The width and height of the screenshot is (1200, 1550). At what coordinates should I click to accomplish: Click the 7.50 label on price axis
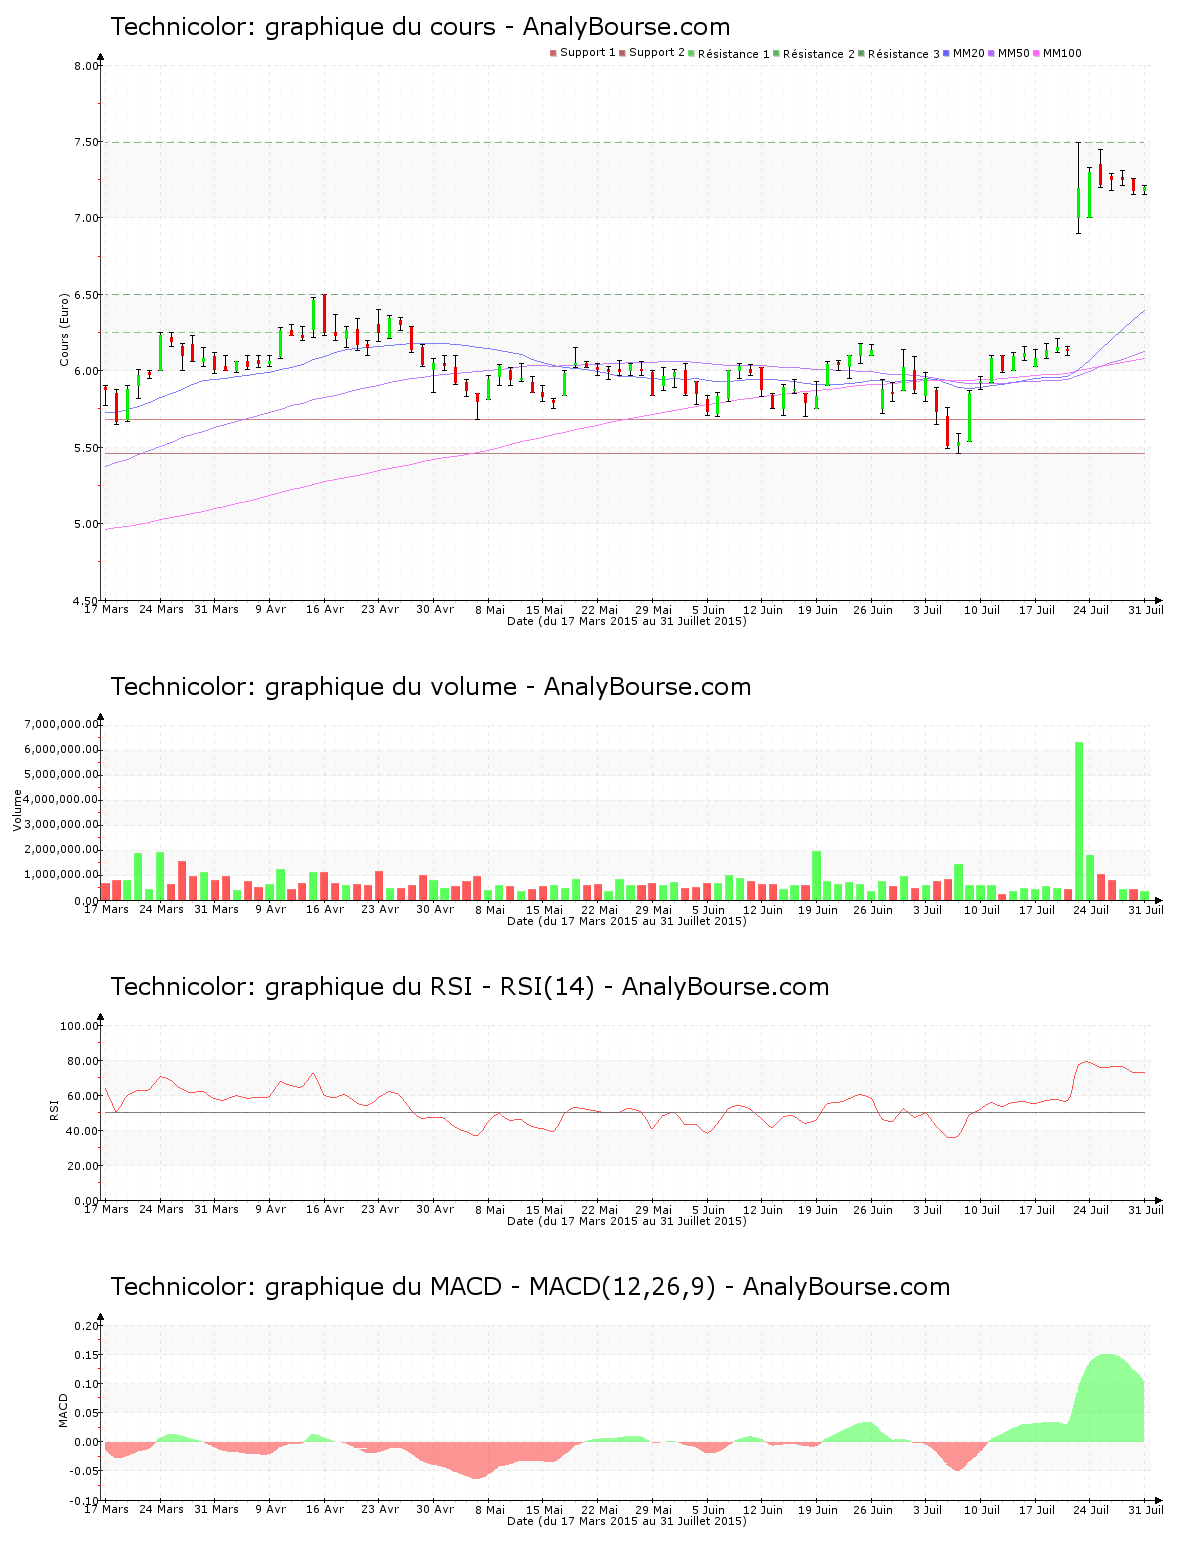pos(86,142)
